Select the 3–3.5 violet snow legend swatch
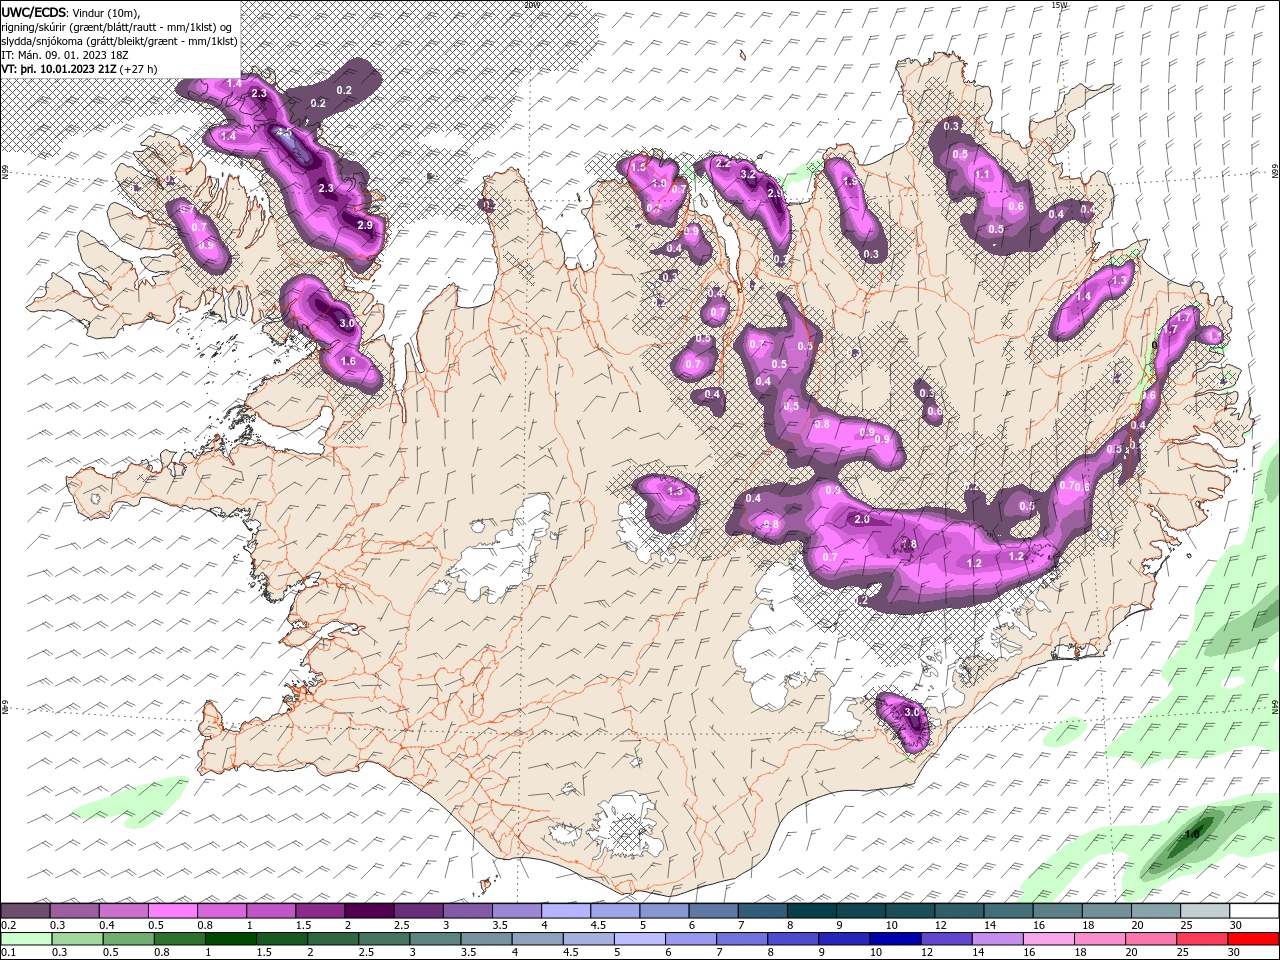The width and height of the screenshot is (1280, 960). (467, 911)
